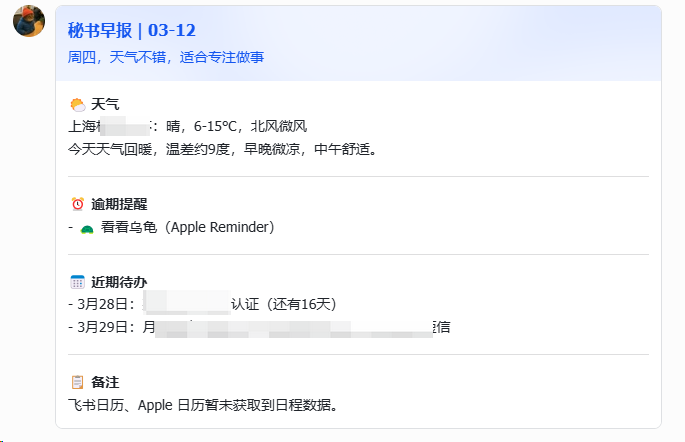Viewport: 685px width, 442px height.
Task: Select the 备注 heading
Action: pyautogui.click(x=105, y=382)
